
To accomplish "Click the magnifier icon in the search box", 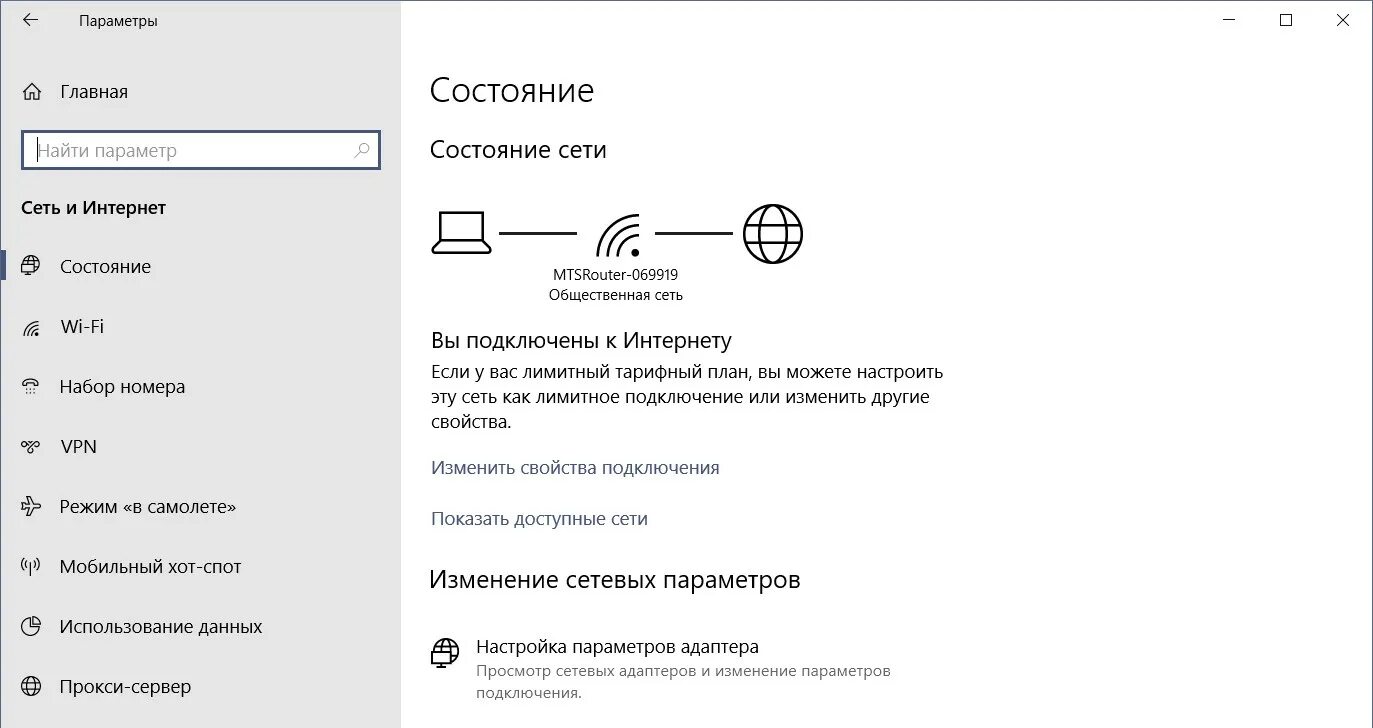I will (x=361, y=150).
